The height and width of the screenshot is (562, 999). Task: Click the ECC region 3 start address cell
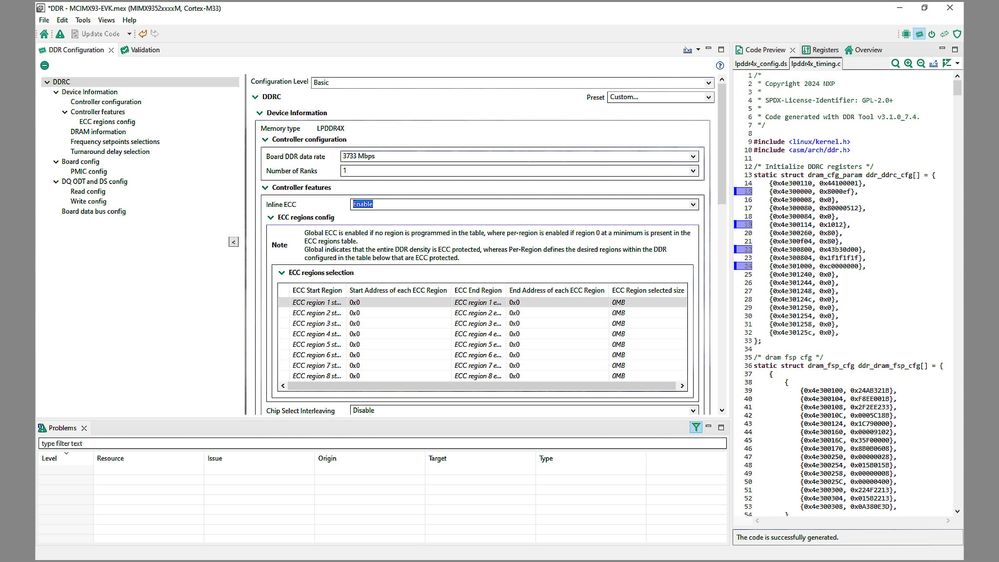398,324
